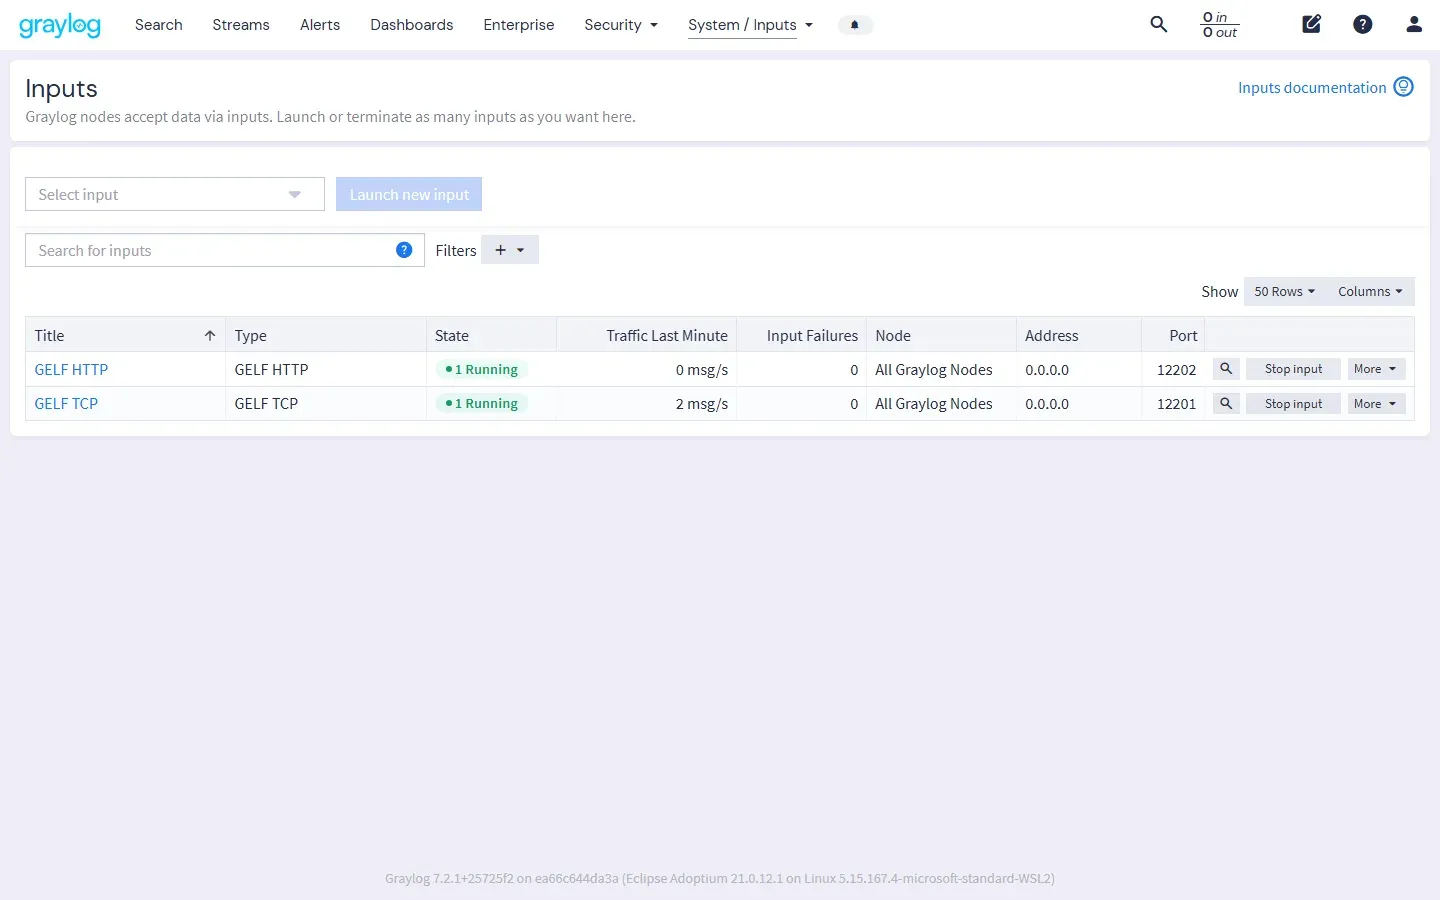The height and width of the screenshot is (900, 1440).
Task: Click port value 12202
Action: coord(1177,369)
